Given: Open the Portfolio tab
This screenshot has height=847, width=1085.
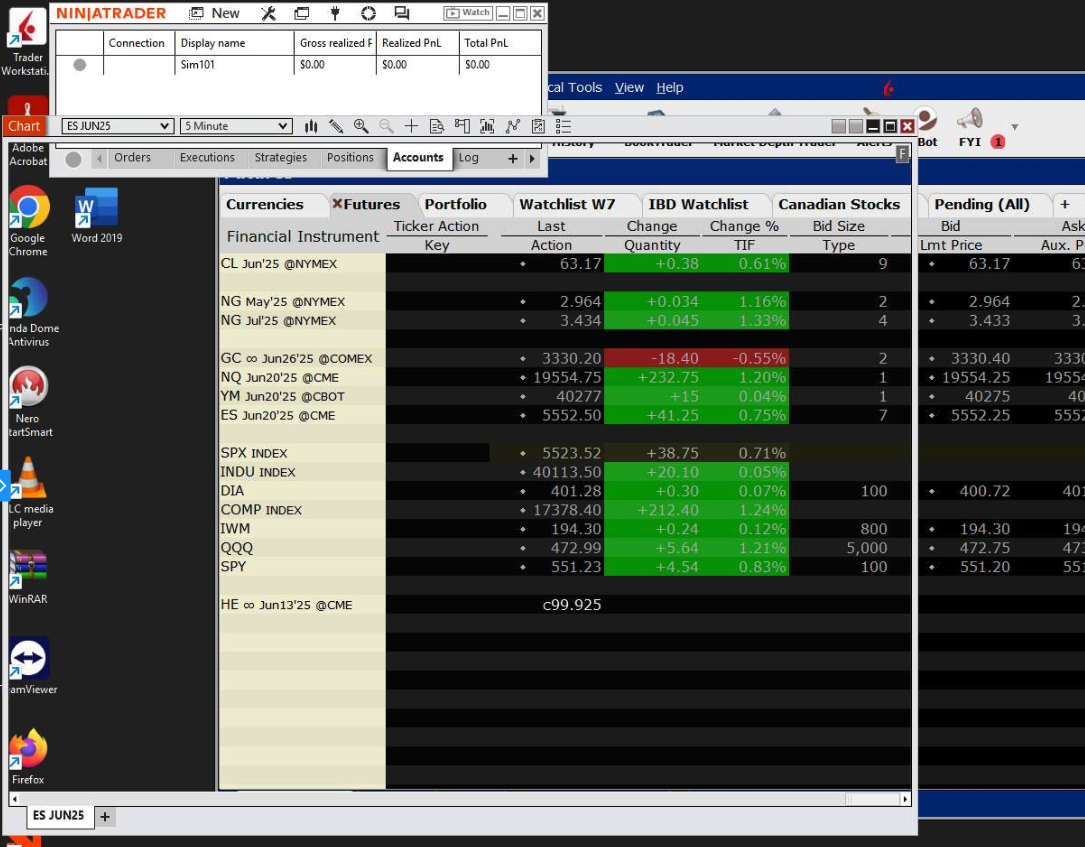Looking at the screenshot, I should [x=455, y=204].
